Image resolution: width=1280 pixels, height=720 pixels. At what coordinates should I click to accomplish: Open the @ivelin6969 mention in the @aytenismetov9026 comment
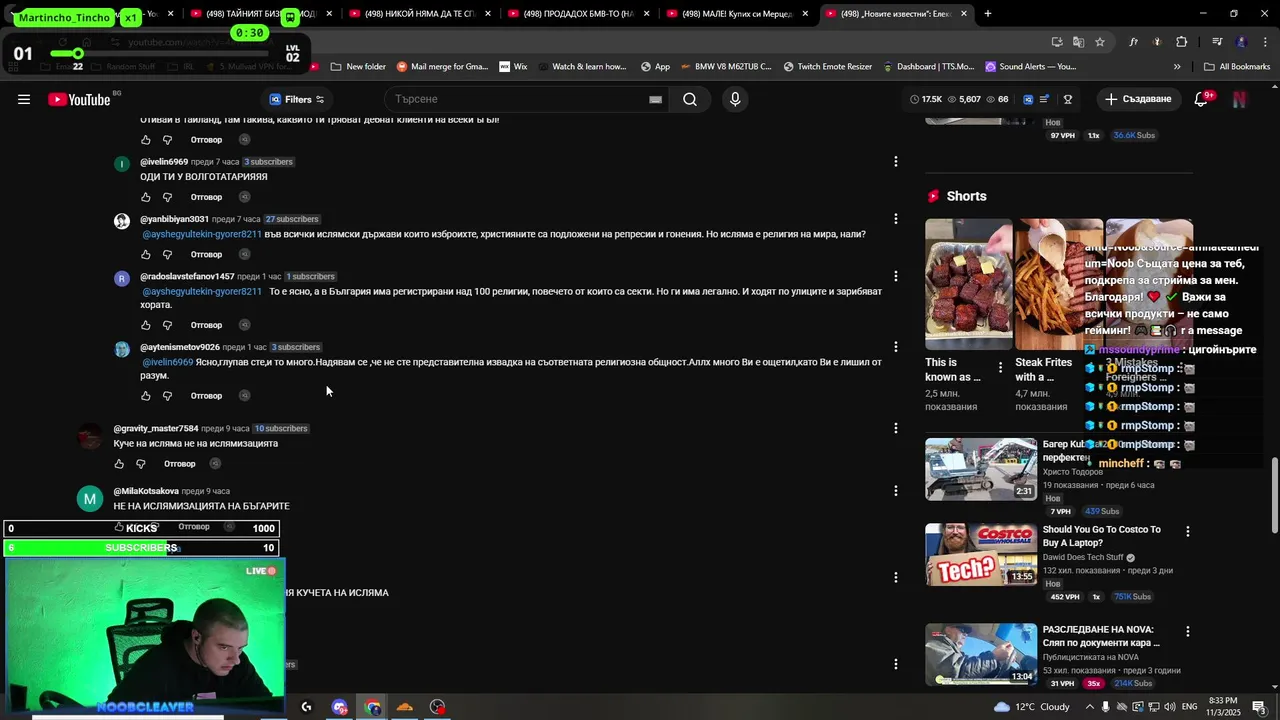pyautogui.click(x=167, y=362)
